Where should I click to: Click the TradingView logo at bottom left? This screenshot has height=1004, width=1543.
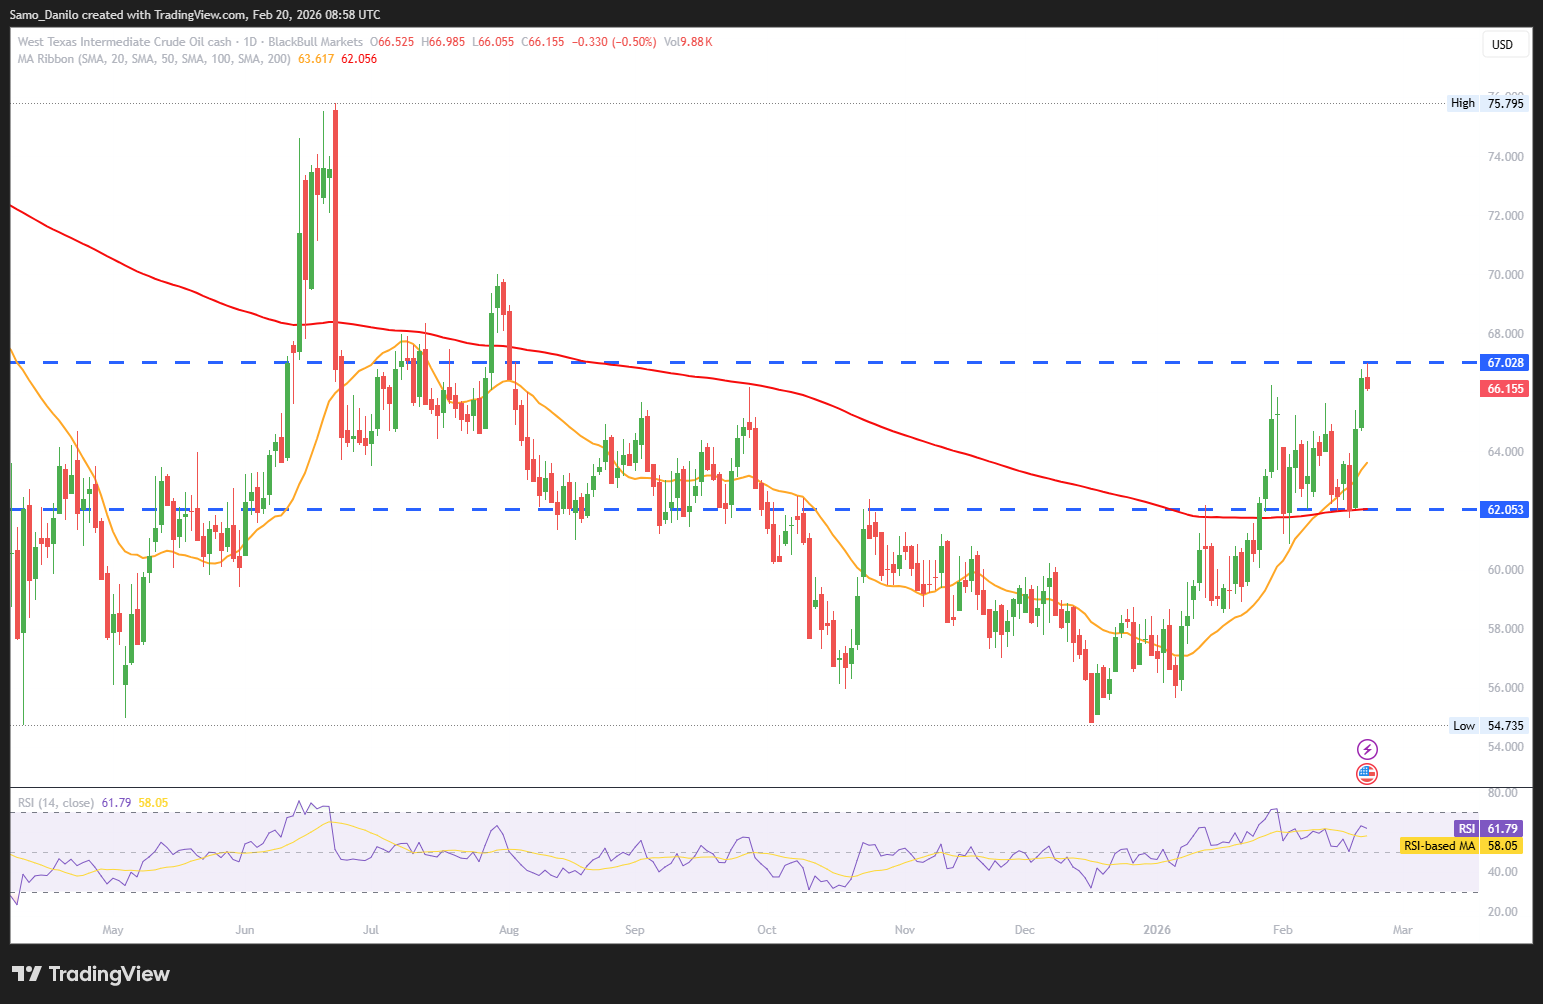point(91,974)
